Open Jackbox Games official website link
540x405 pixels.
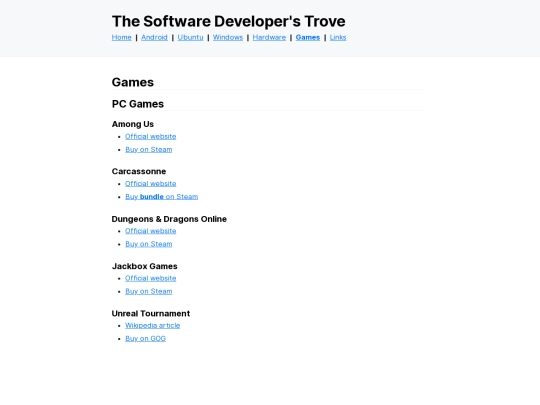pyautogui.click(x=150, y=278)
